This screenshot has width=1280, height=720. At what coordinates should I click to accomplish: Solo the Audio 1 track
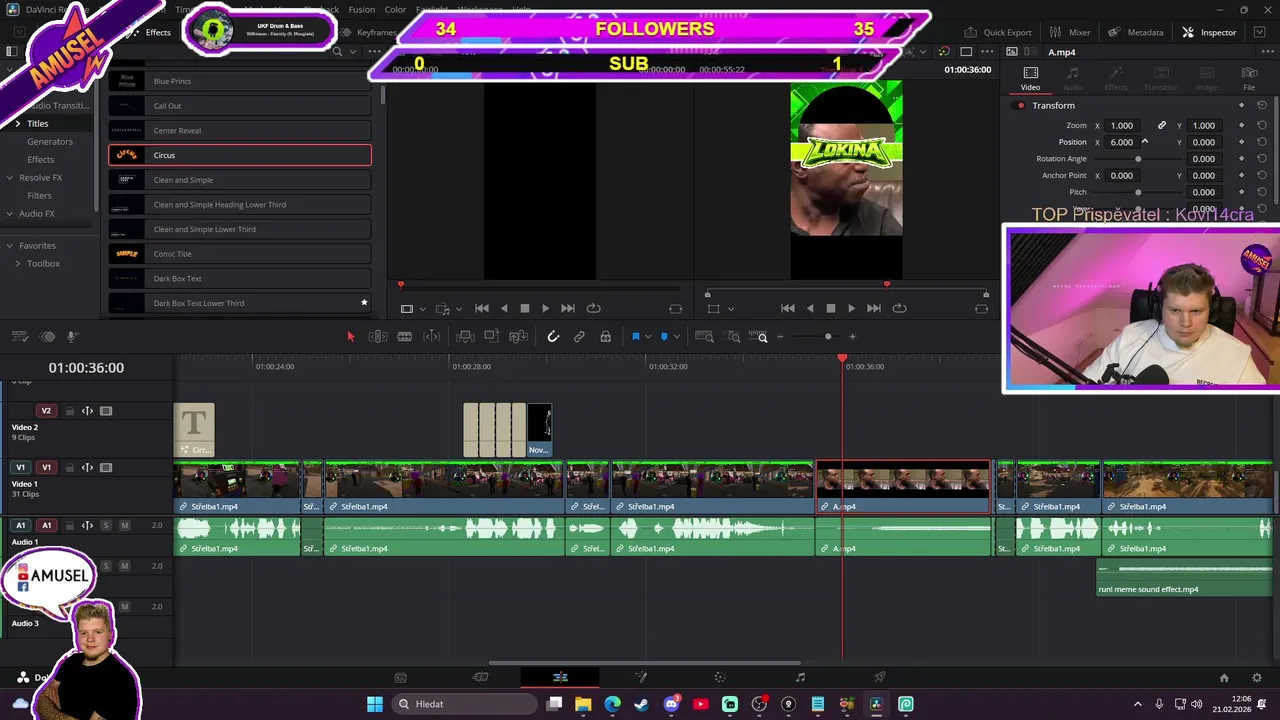[x=105, y=525]
